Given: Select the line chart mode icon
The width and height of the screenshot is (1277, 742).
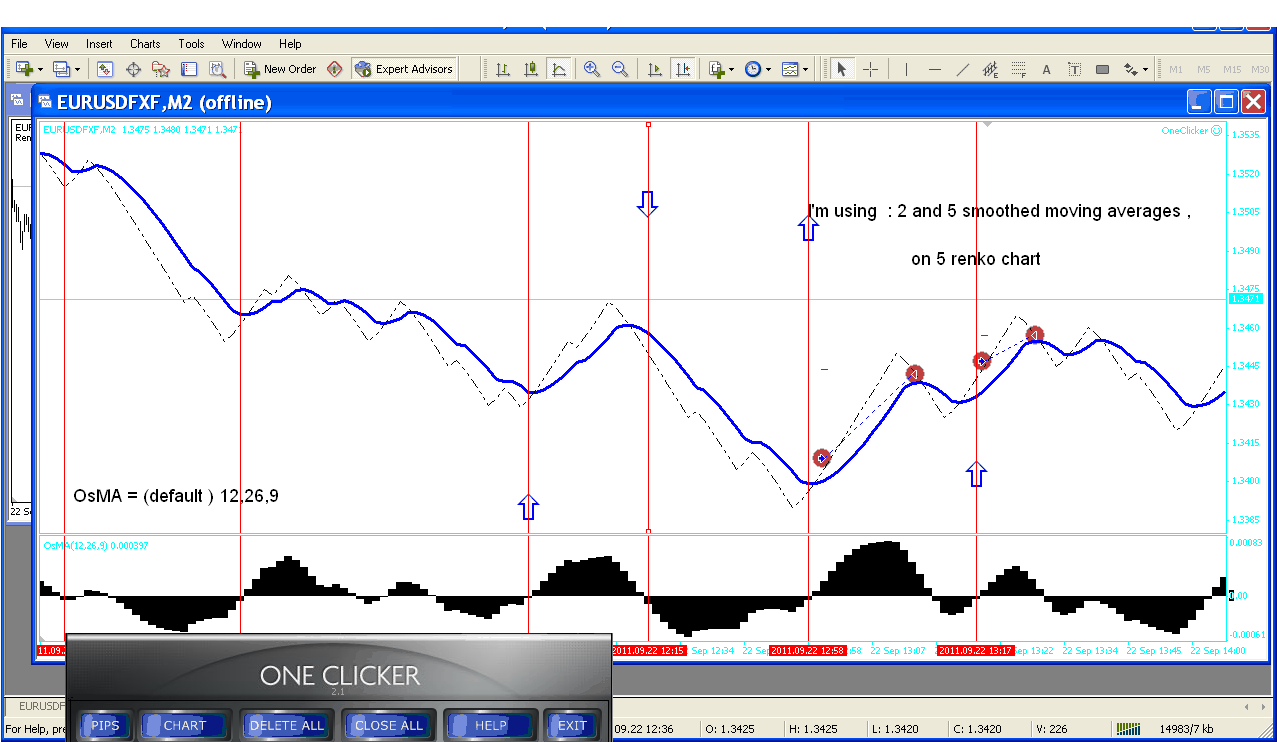Looking at the screenshot, I should (x=559, y=69).
